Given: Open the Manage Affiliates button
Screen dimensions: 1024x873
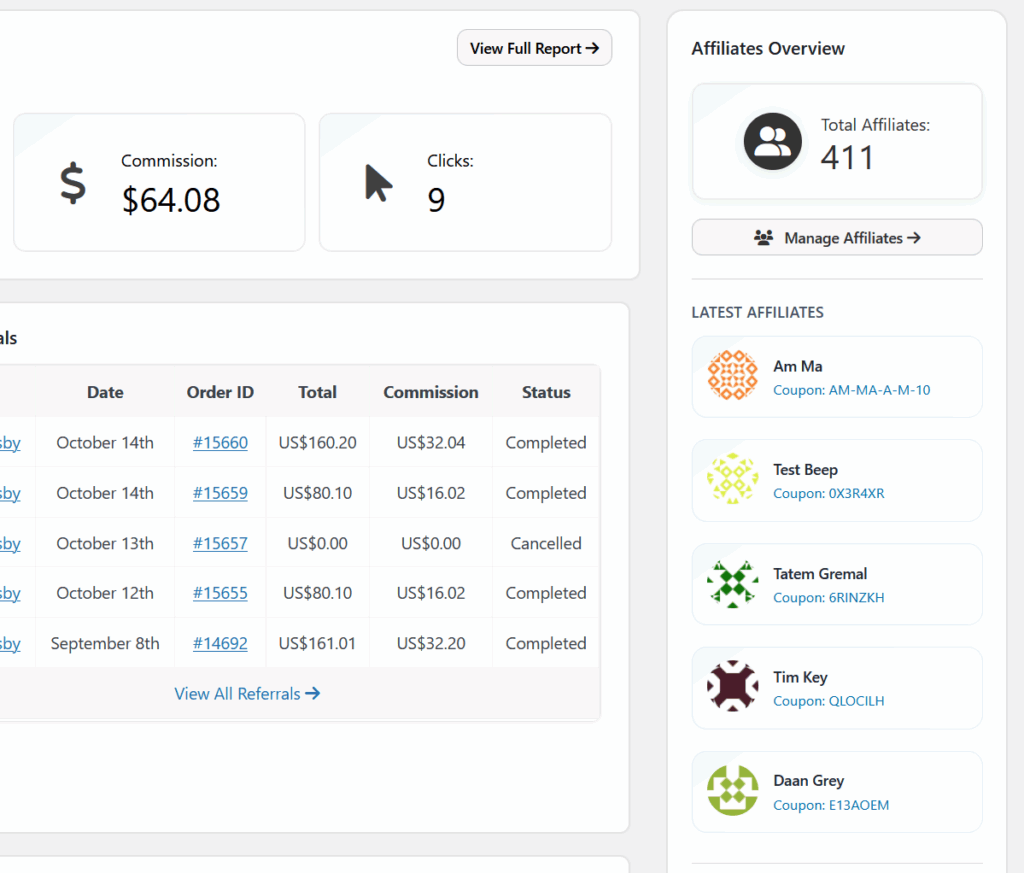Looking at the screenshot, I should (x=837, y=238).
